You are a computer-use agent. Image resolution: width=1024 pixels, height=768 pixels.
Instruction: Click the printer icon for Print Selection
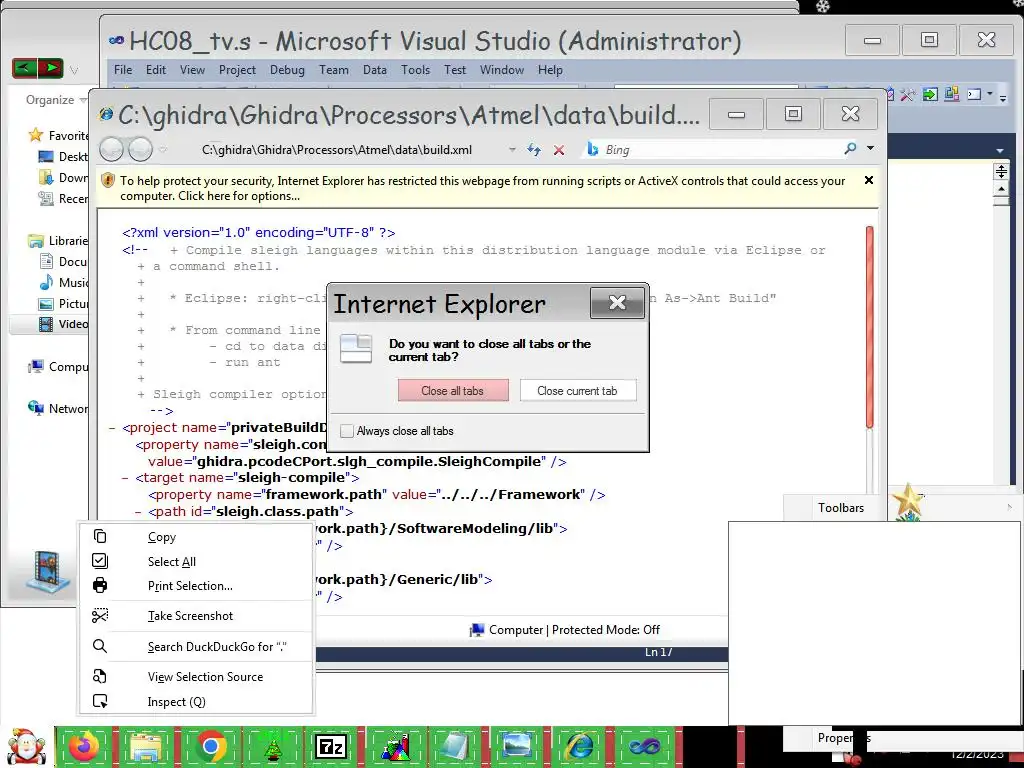click(x=100, y=585)
